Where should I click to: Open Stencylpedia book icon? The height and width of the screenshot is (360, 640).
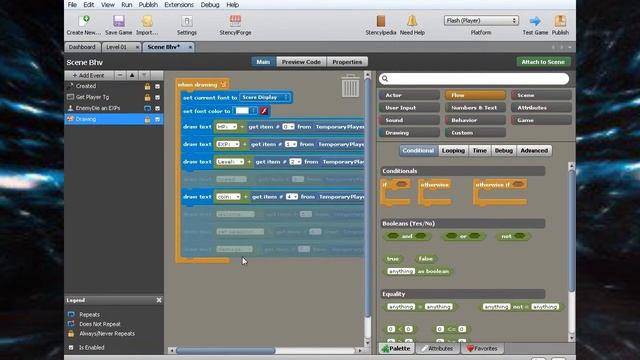point(381,21)
